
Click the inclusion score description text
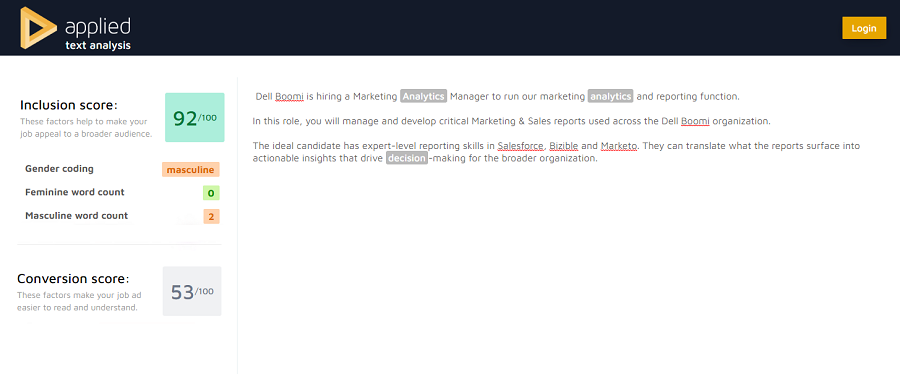[86, 128]
